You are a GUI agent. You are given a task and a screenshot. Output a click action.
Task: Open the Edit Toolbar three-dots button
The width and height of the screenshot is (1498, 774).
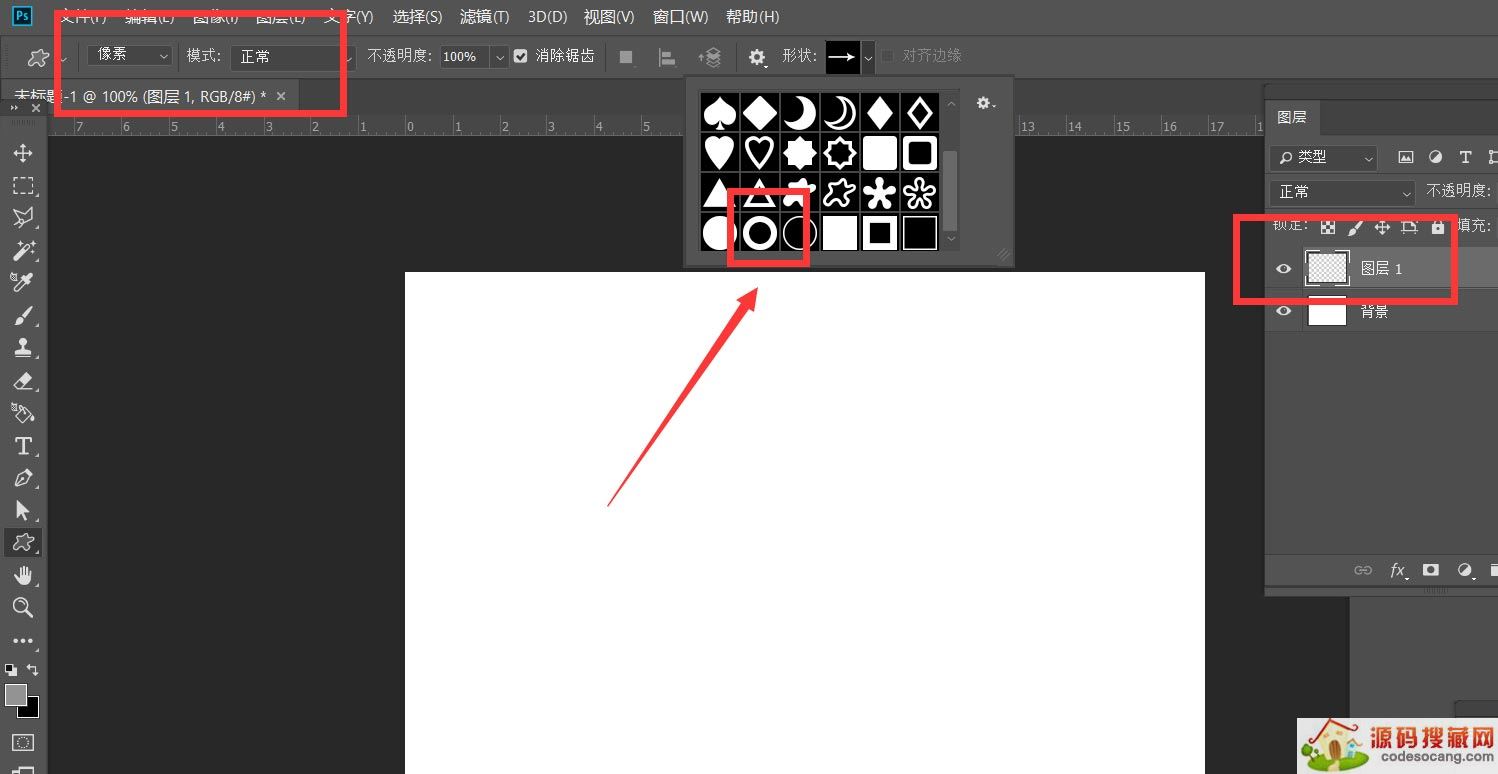22,641
